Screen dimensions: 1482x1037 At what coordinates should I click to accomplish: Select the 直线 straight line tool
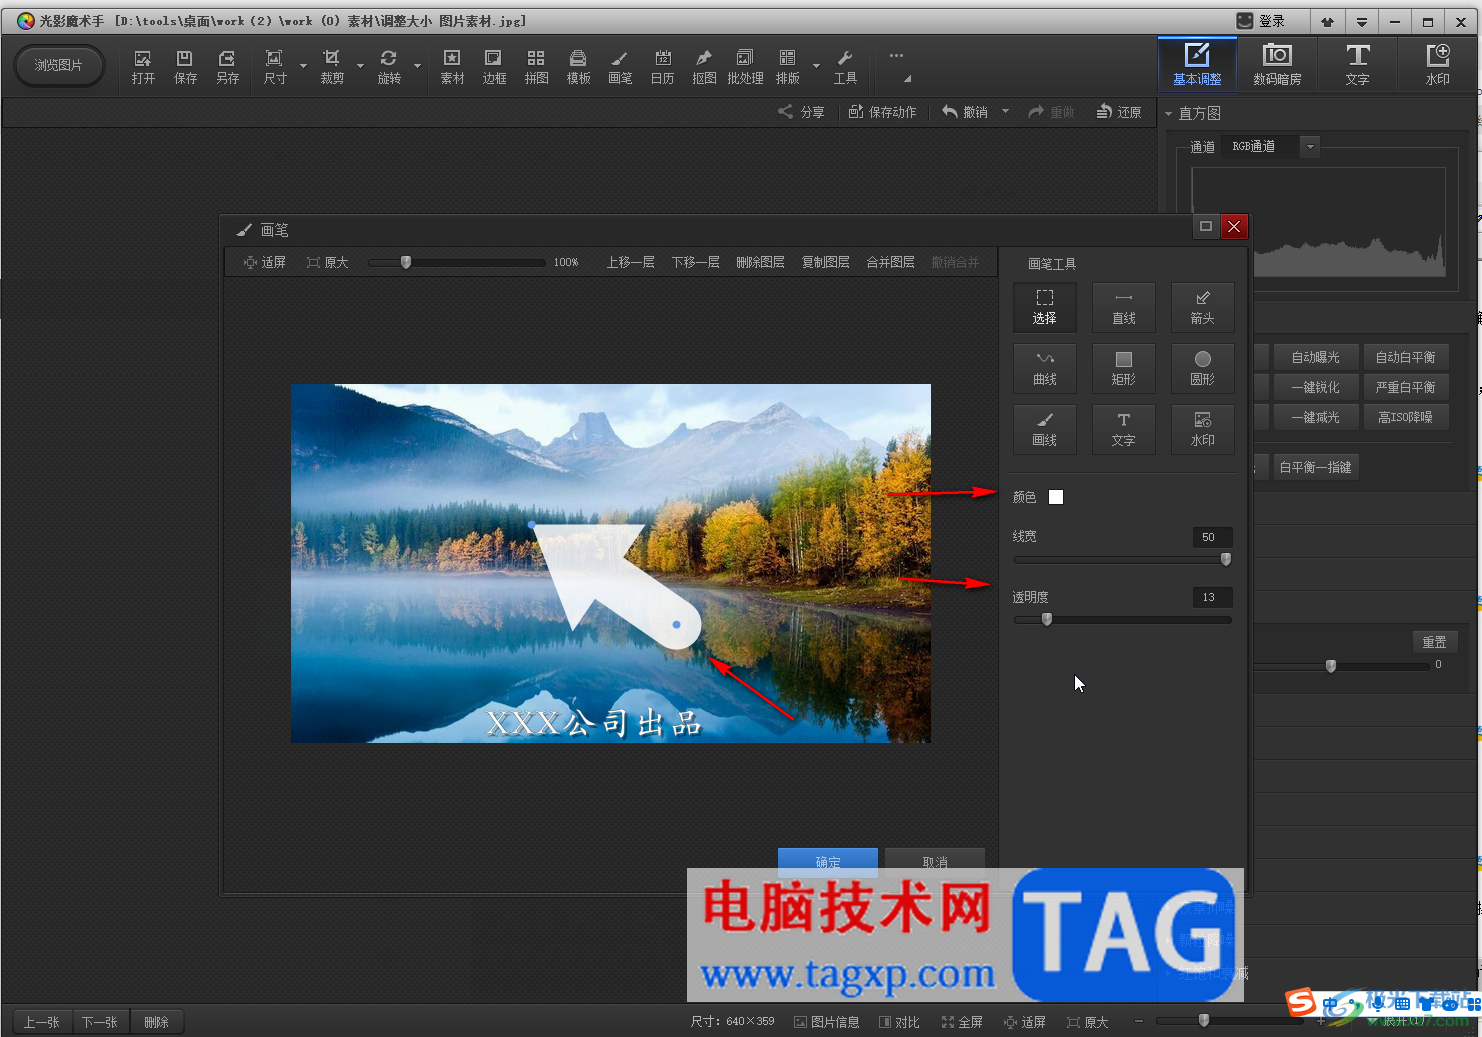pos(1124,307)
